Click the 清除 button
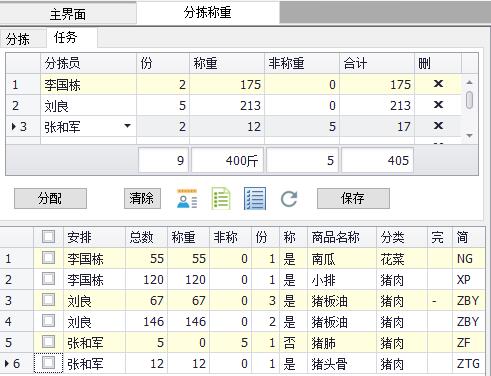Viewport: 491px width, 376px height. pos(142,198)
